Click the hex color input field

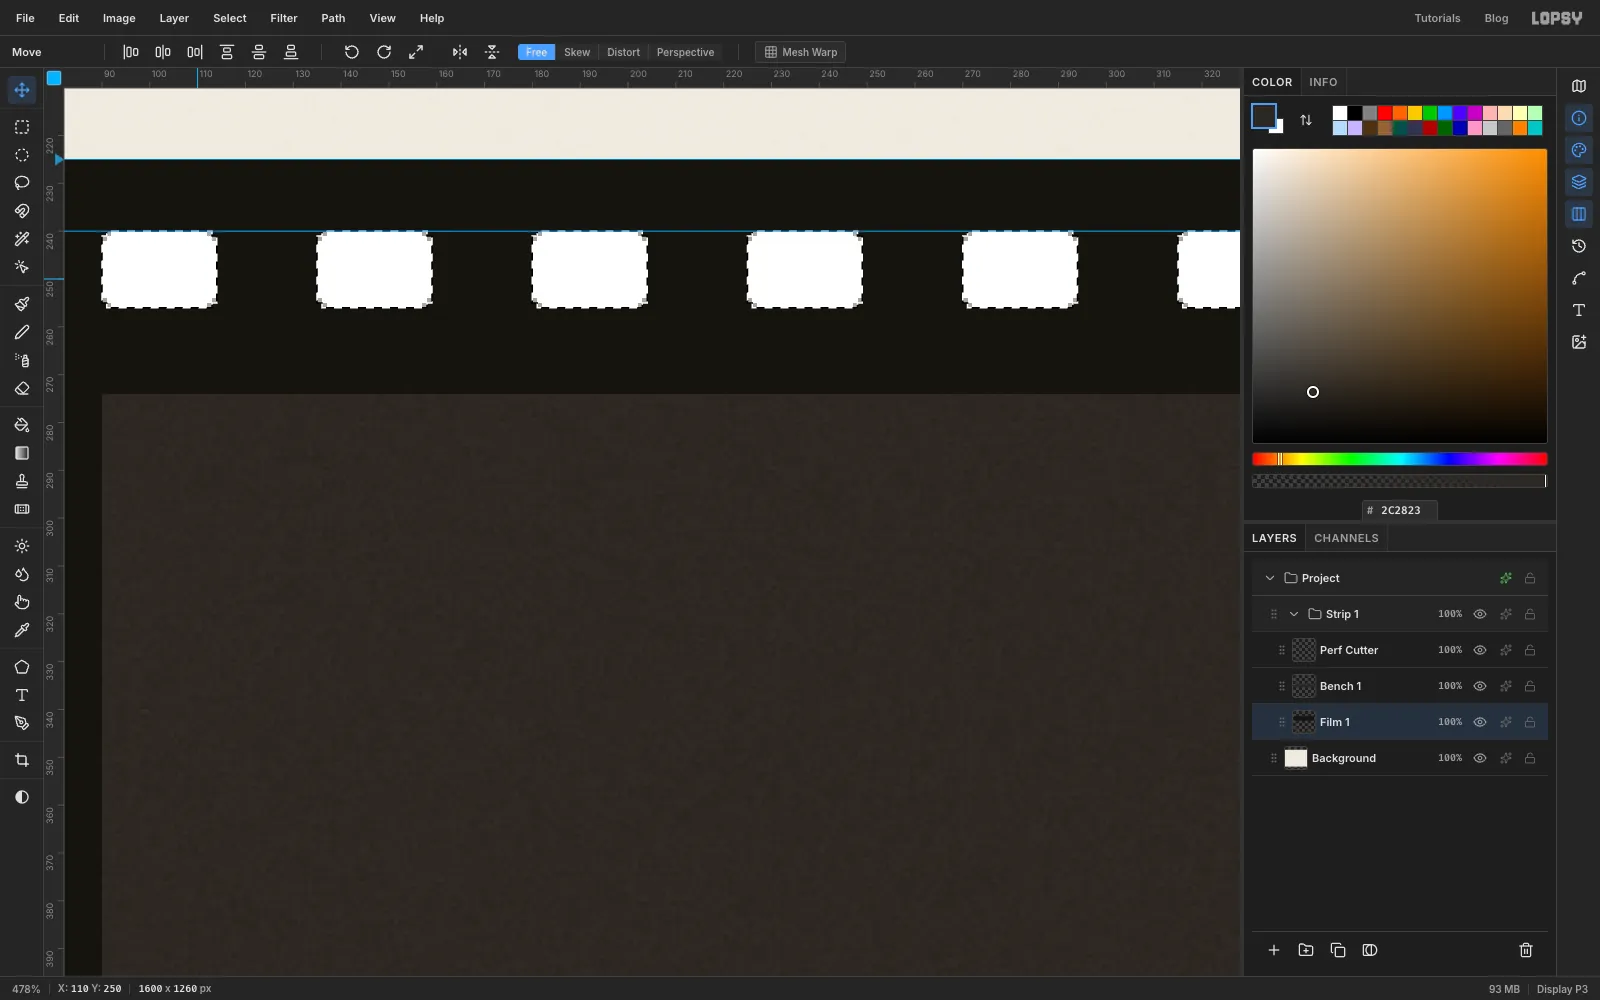point(1400,510)
